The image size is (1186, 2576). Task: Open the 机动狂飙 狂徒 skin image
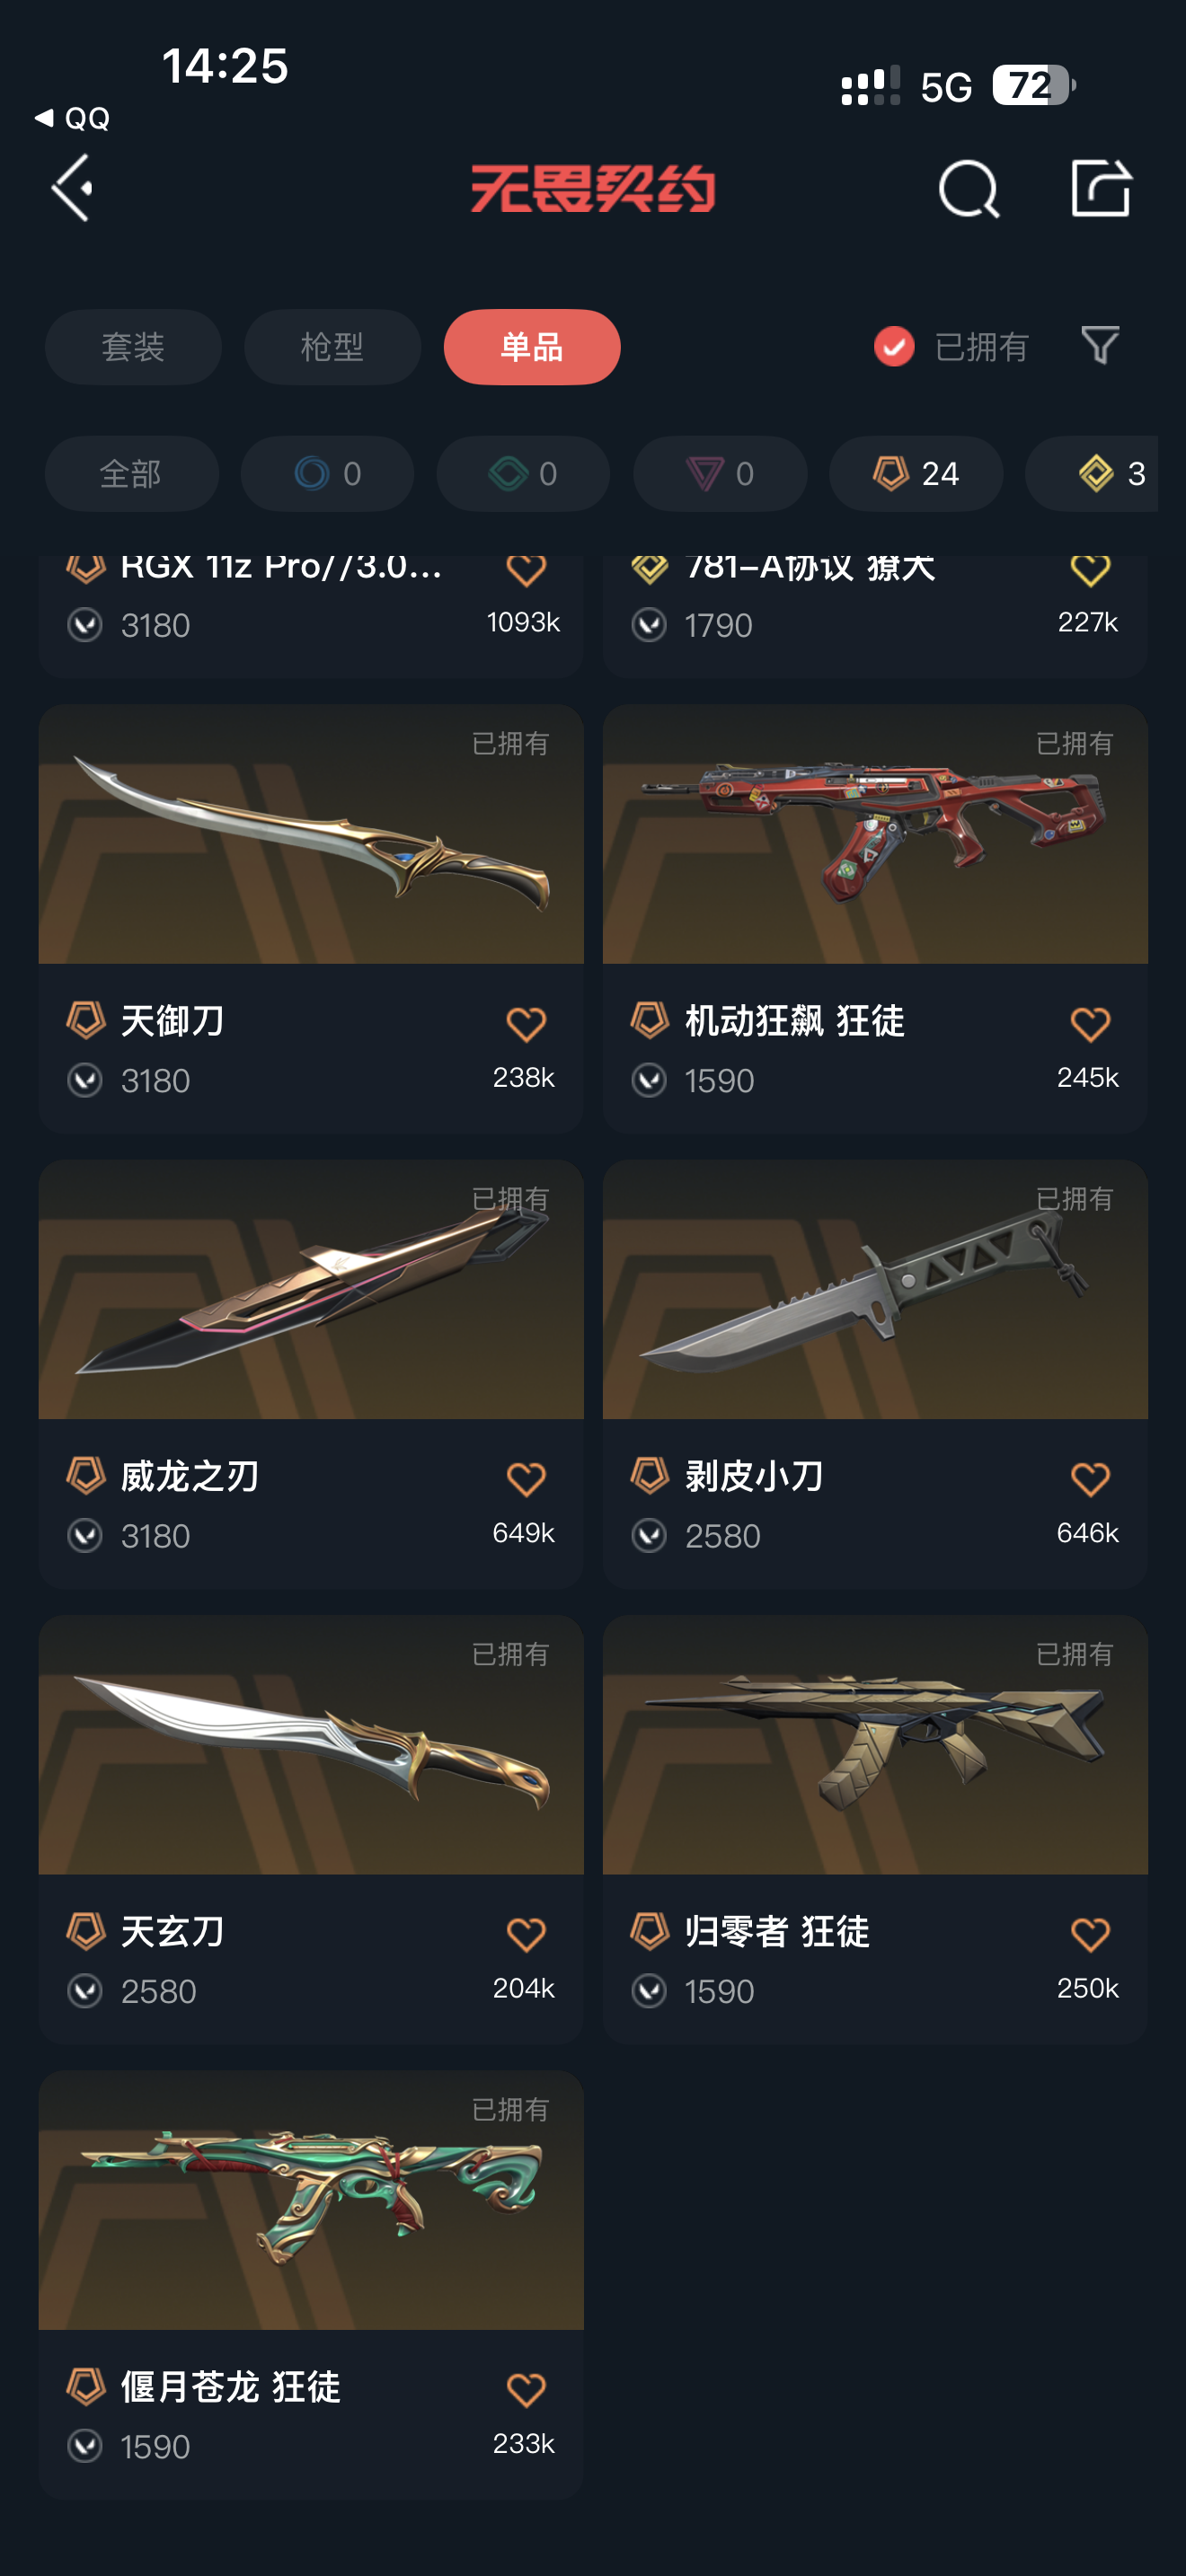coord(875,833)
